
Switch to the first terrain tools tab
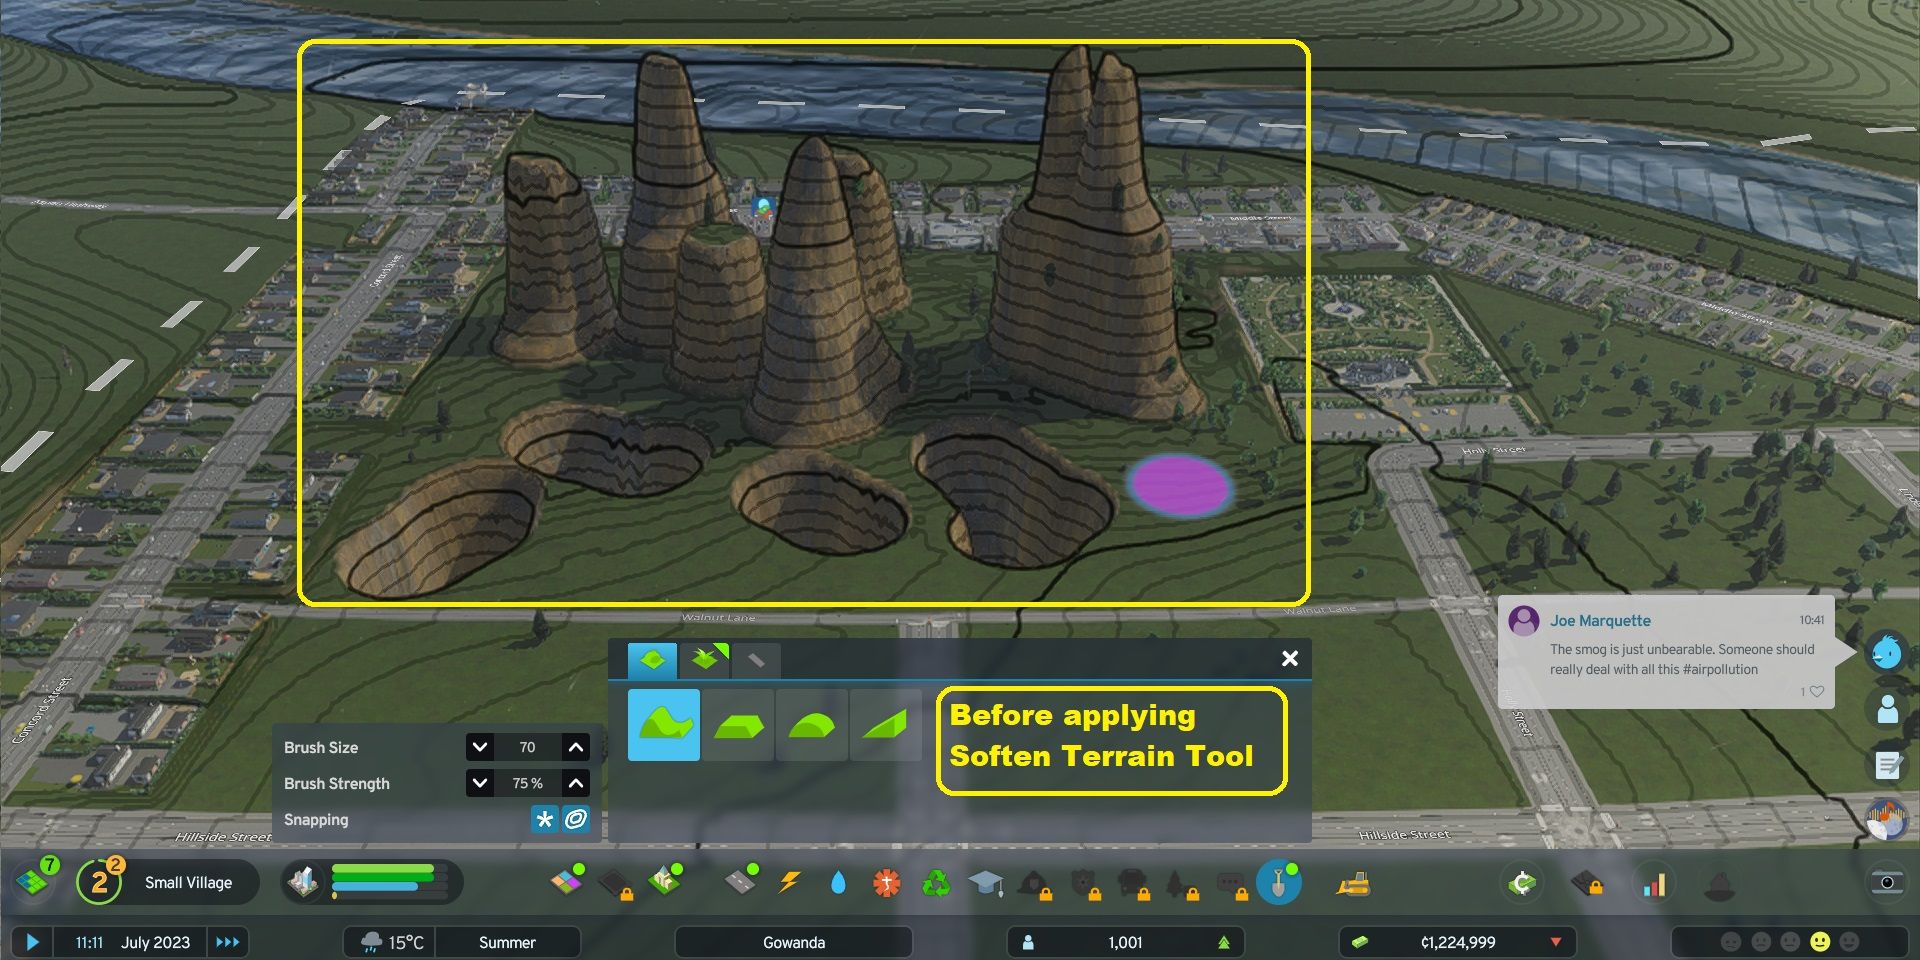click(652, 660)
